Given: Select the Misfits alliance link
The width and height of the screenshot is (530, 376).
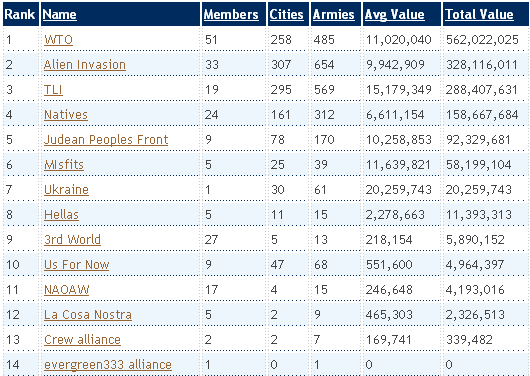Looking at the screenshot, I should tap(64, 165).
